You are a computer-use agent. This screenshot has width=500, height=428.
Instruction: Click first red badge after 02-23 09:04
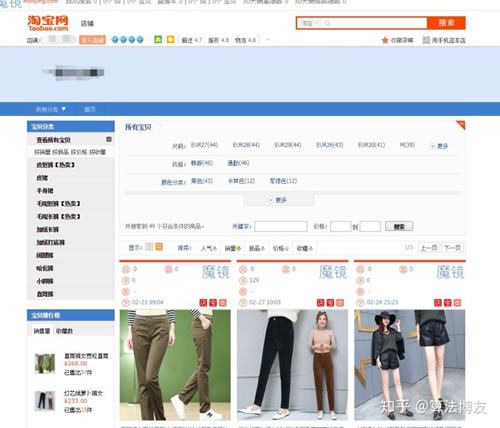(x=203, y=303)
